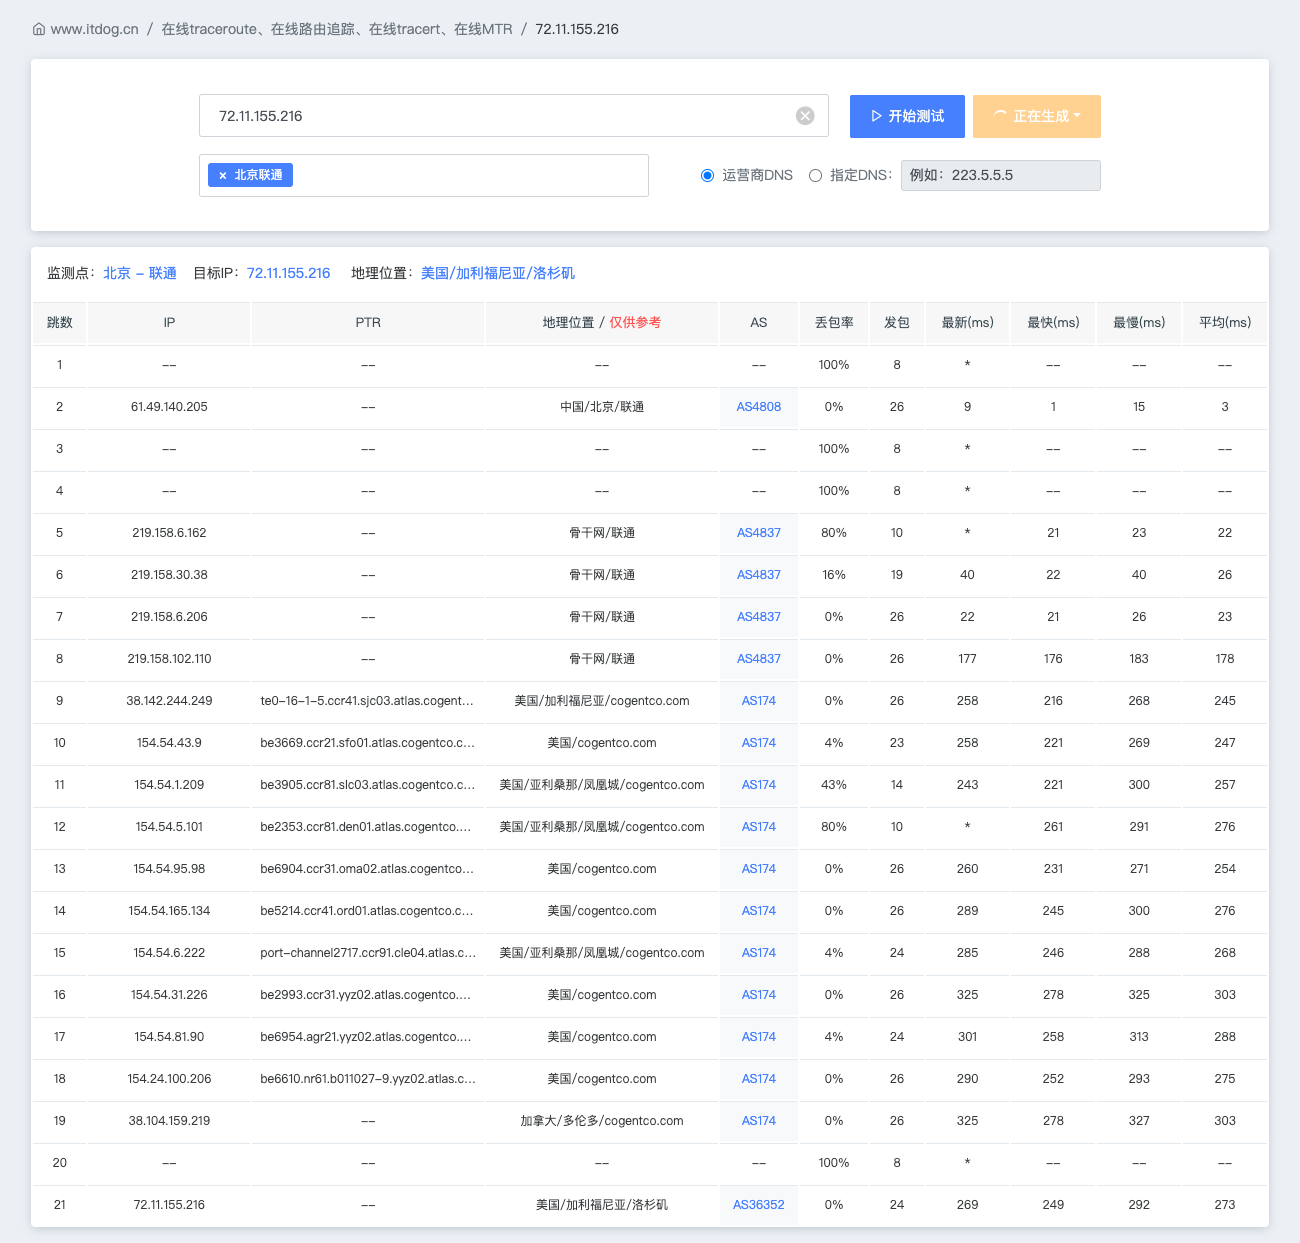
Task: Open AS4837 link for 219.158.30.38
Action: (x=759, y=575)
